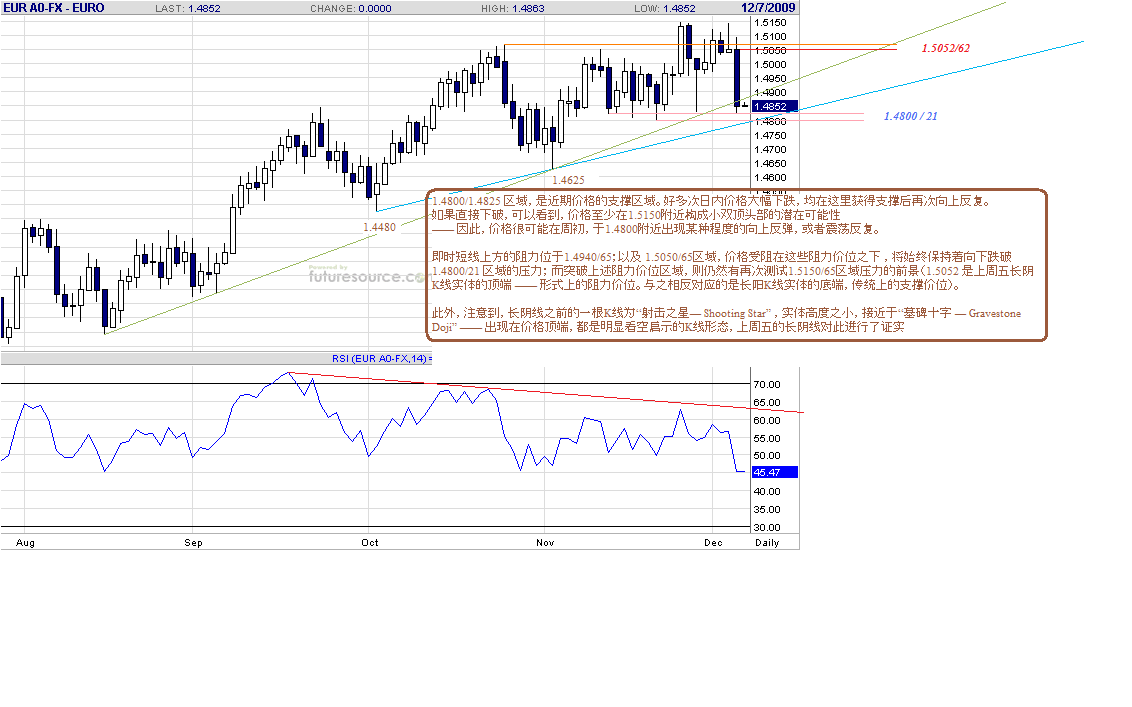
Task: Click the 'EUR A0-FX - EURO' chart title
Action: click(54, 8)
